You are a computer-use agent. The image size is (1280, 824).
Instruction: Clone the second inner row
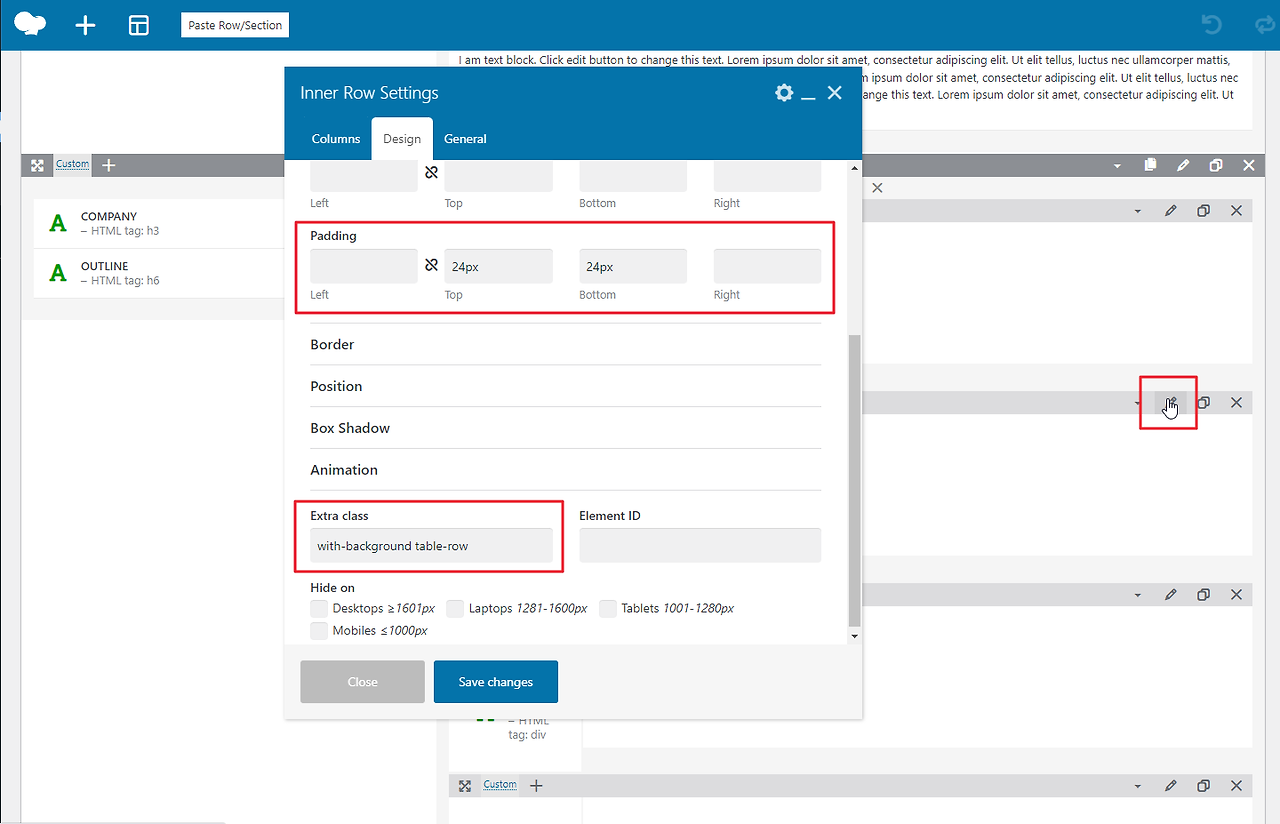1203,402
